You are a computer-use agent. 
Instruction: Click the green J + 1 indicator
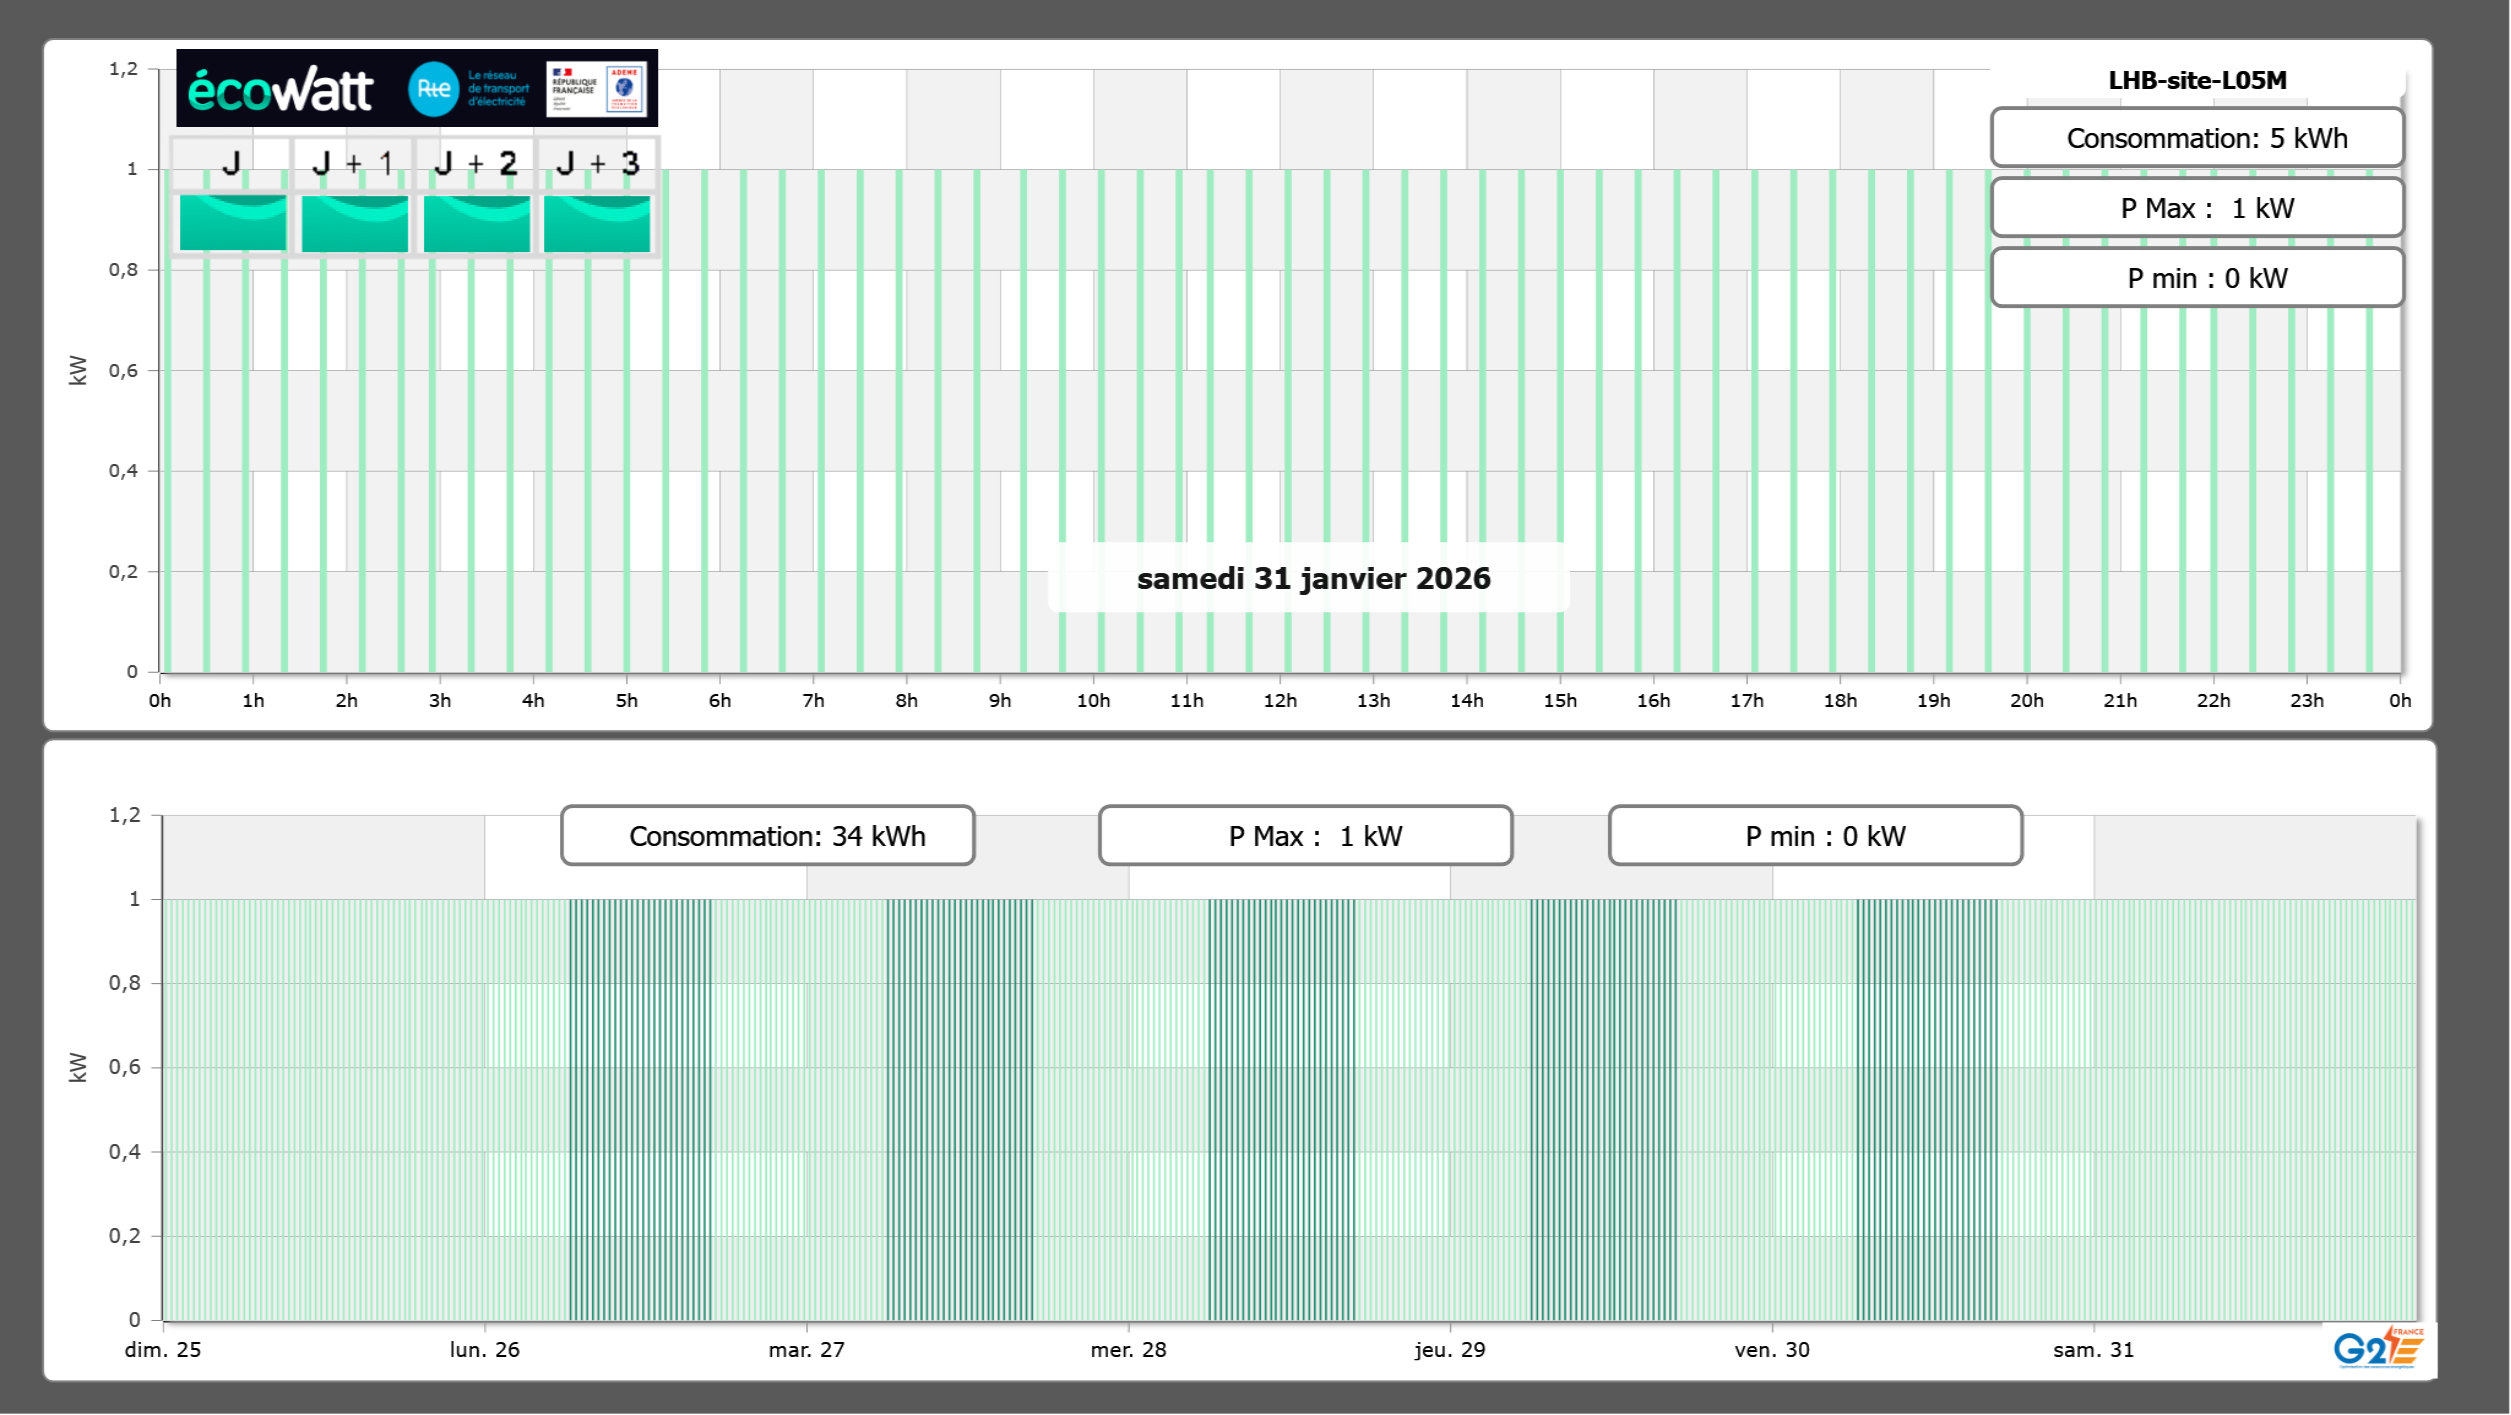(354, 223)
